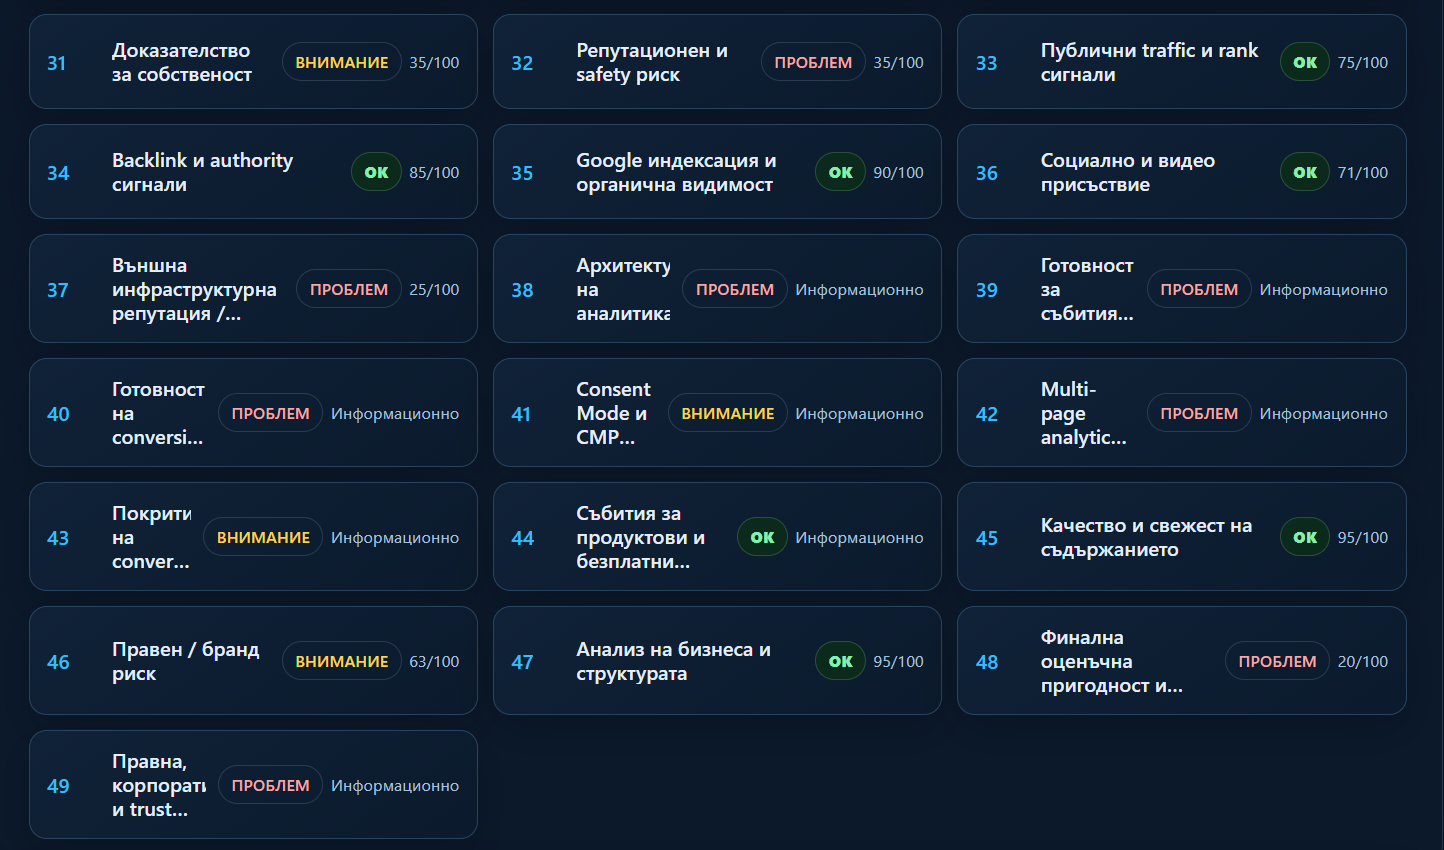Click score 85/100 on card 34

pyautogui.click(x=434, y=172)
